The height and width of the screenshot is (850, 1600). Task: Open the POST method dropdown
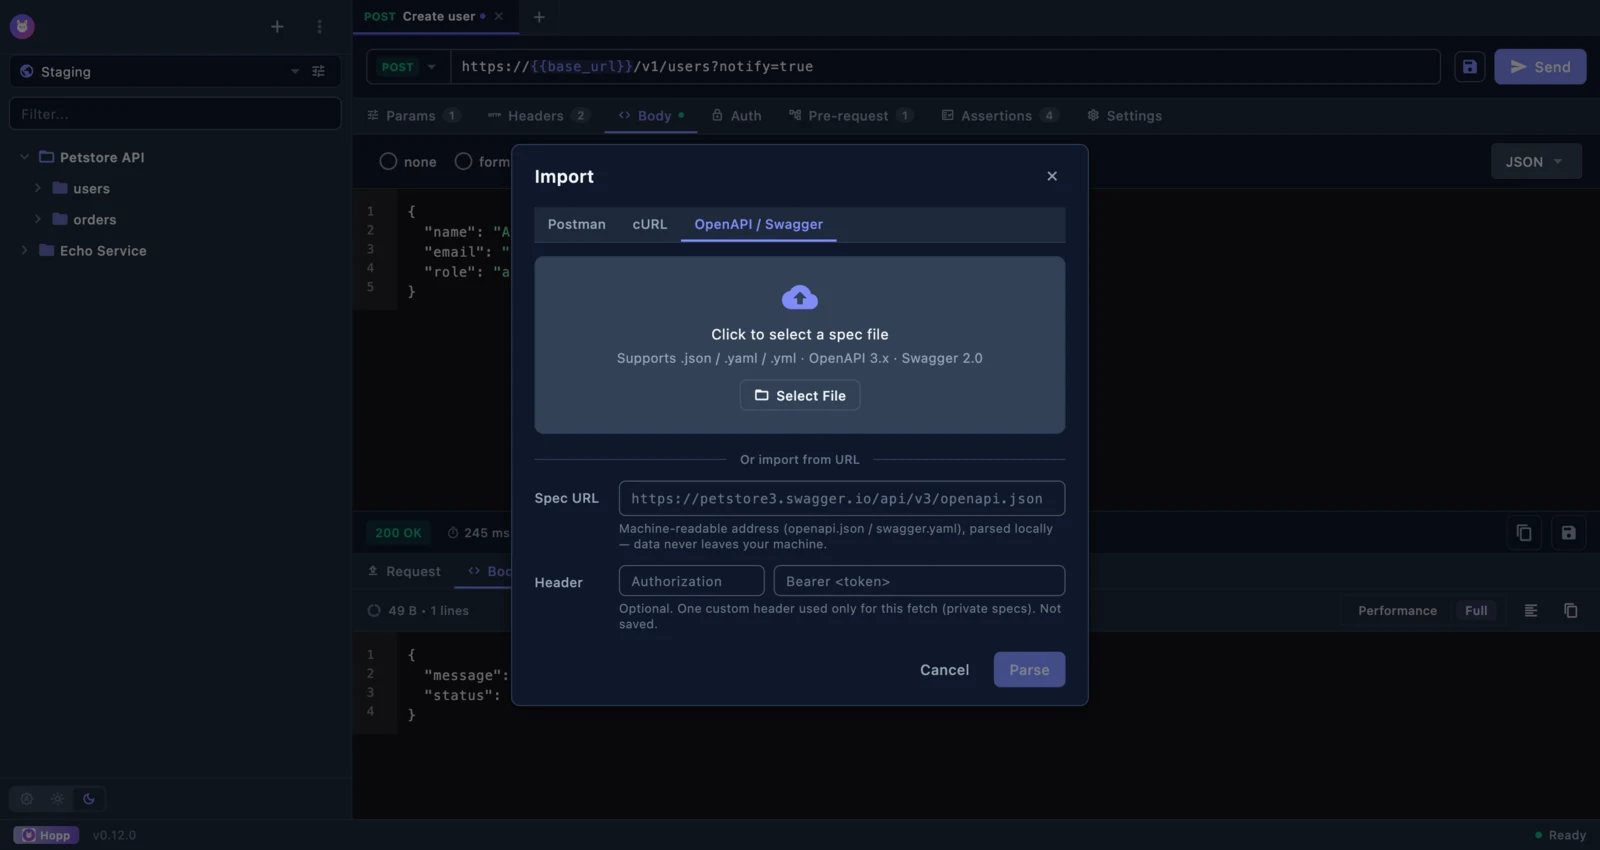[x=410, y=67]
